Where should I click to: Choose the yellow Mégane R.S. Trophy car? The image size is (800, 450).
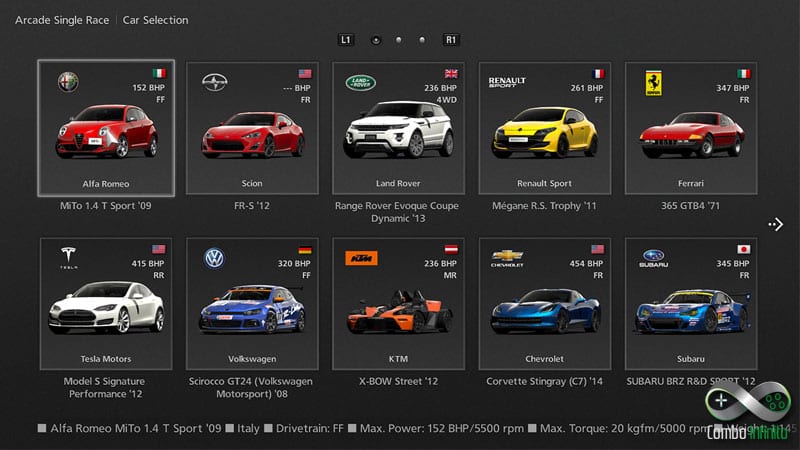click(x=544, y=128)
